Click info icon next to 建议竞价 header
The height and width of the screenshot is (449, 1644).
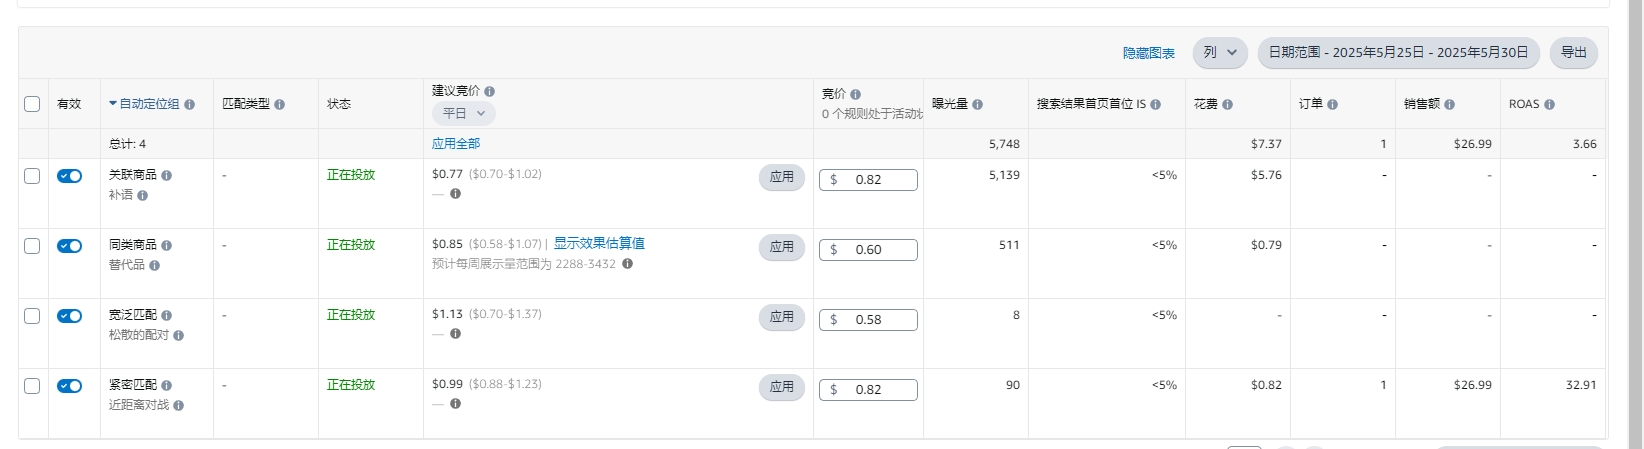pyautogui.click(x=490, y=91)
